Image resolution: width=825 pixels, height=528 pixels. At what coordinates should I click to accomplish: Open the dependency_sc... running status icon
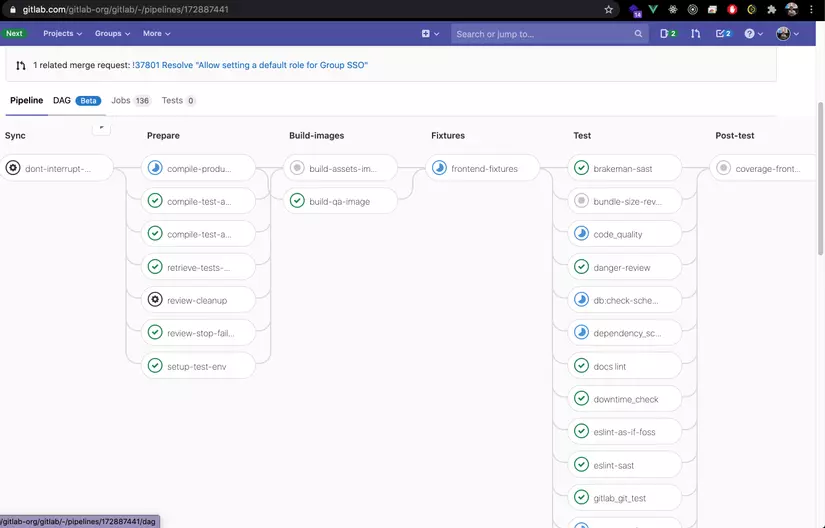(x=581, y=332)
